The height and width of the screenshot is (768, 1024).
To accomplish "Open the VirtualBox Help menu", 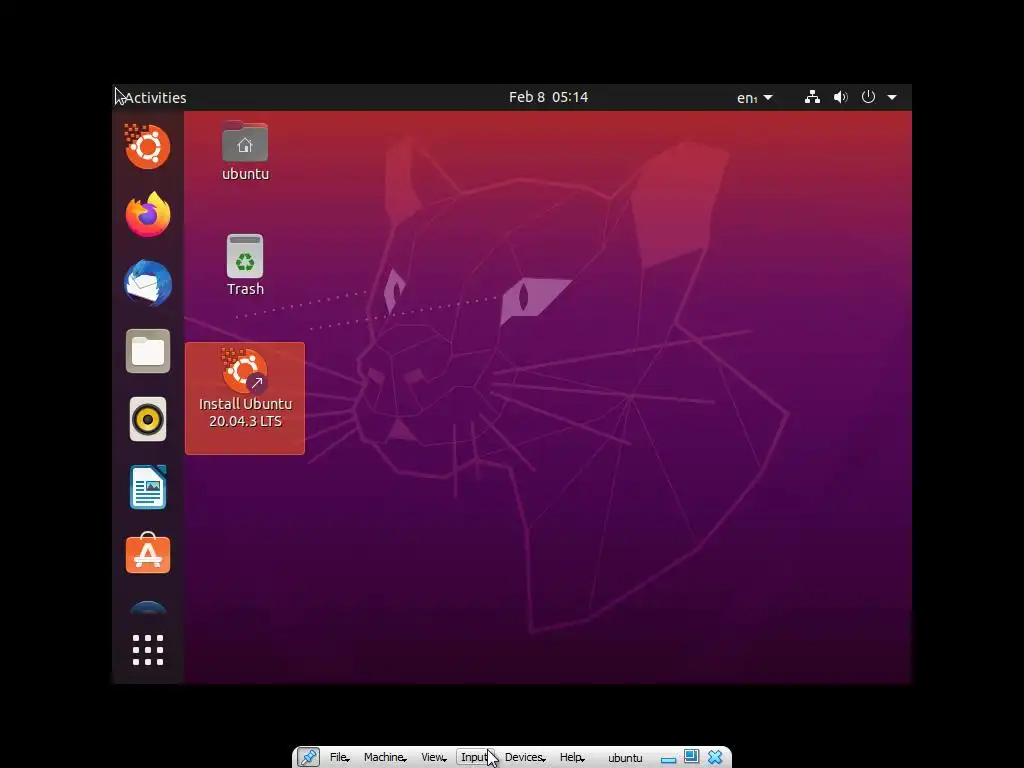I will (x=571, y=757).
